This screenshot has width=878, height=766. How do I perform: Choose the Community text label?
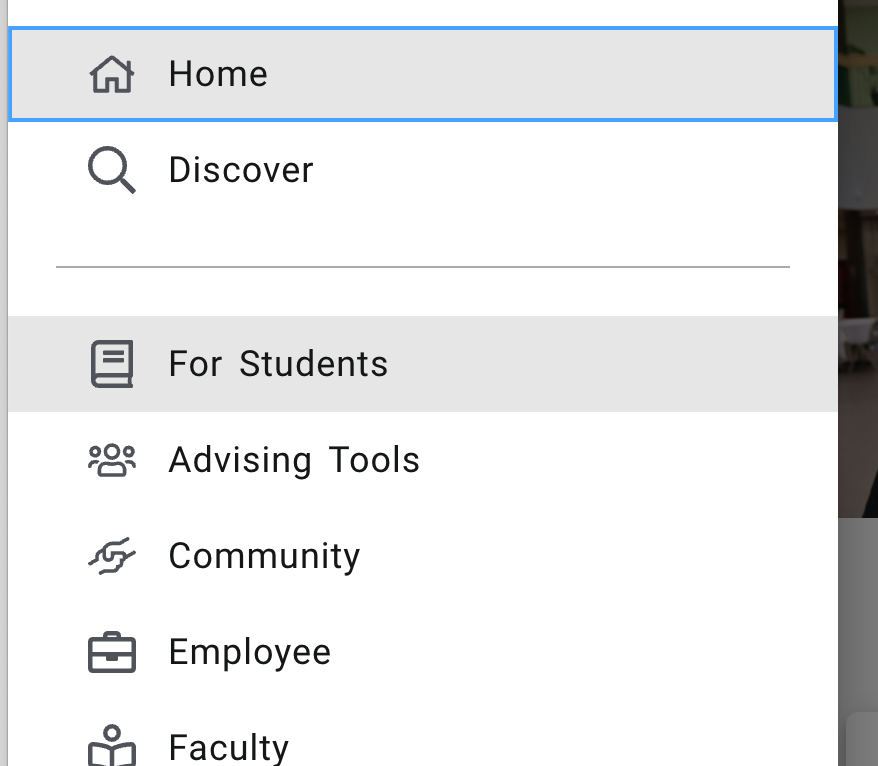click(x=264, y=557)
